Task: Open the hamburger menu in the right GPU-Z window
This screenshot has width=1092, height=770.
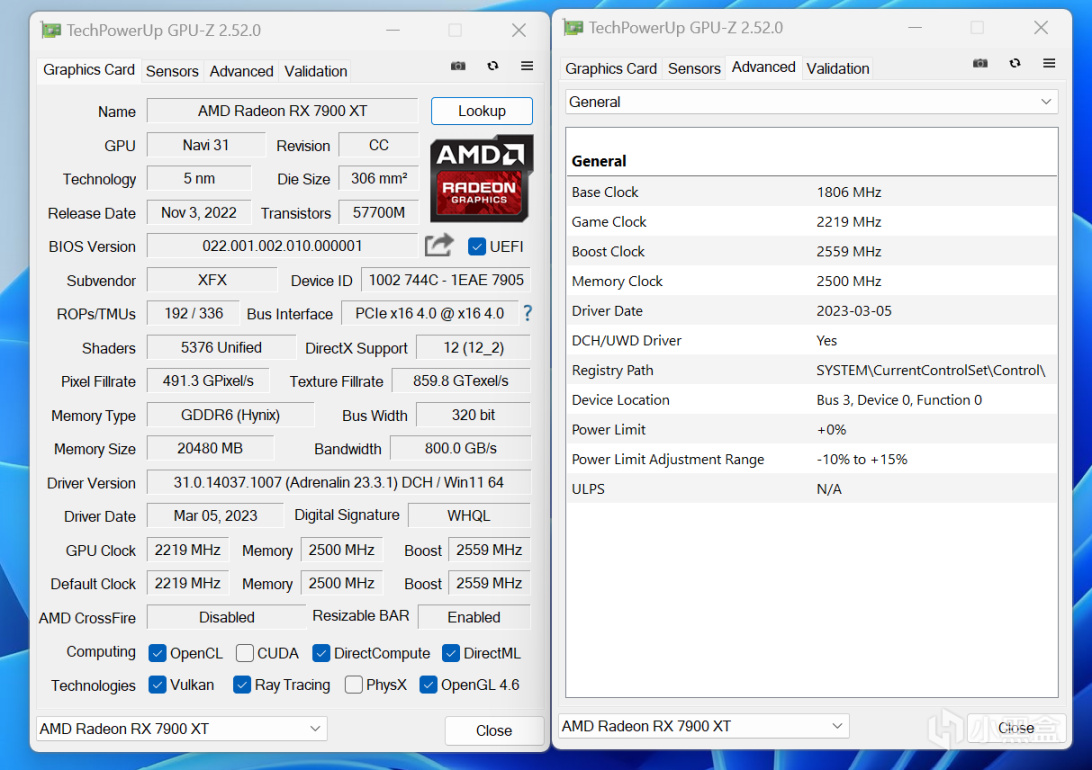Action: click(1049, 63)
